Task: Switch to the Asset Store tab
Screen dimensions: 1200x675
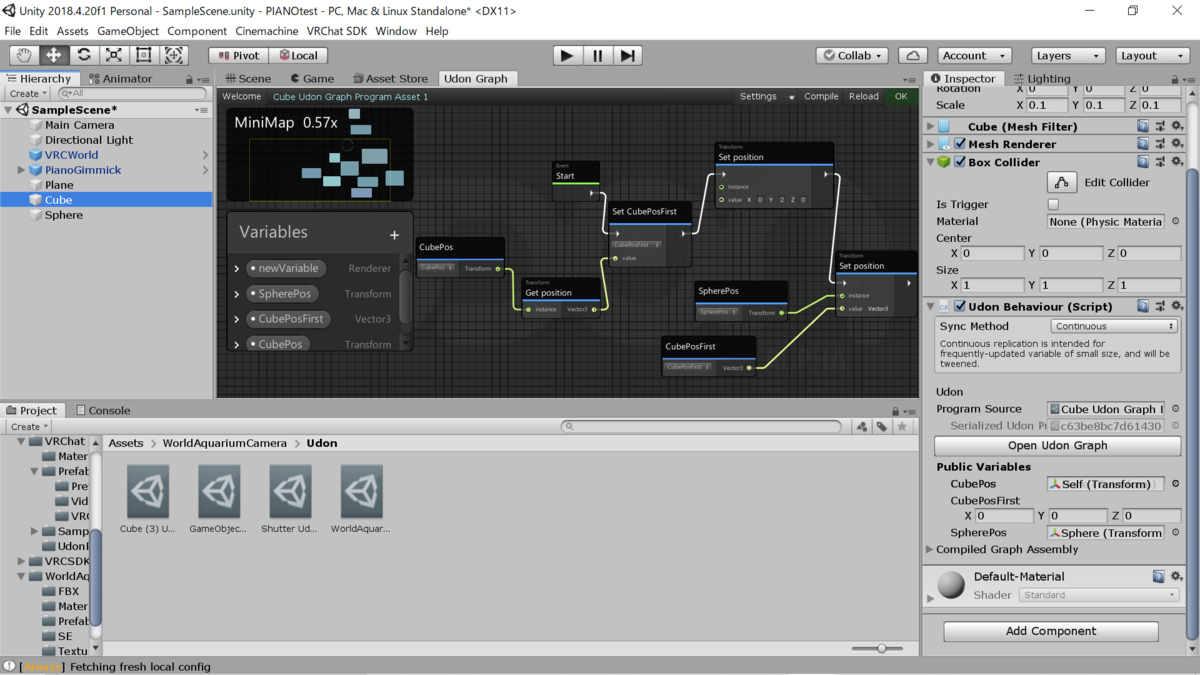Action: [389, 78]
